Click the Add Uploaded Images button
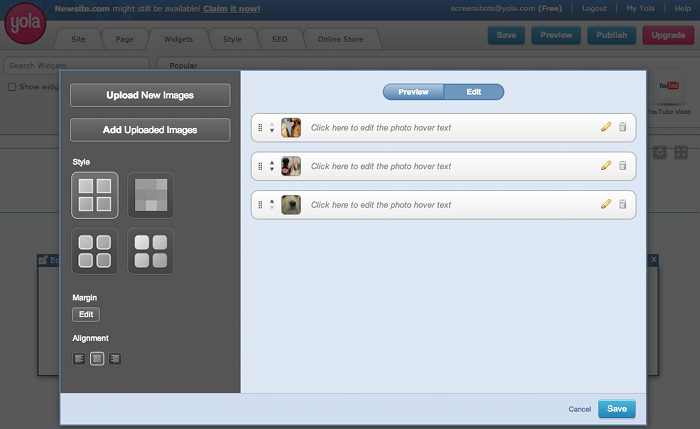This screenshot has width=700, height=429. point(150,130)
